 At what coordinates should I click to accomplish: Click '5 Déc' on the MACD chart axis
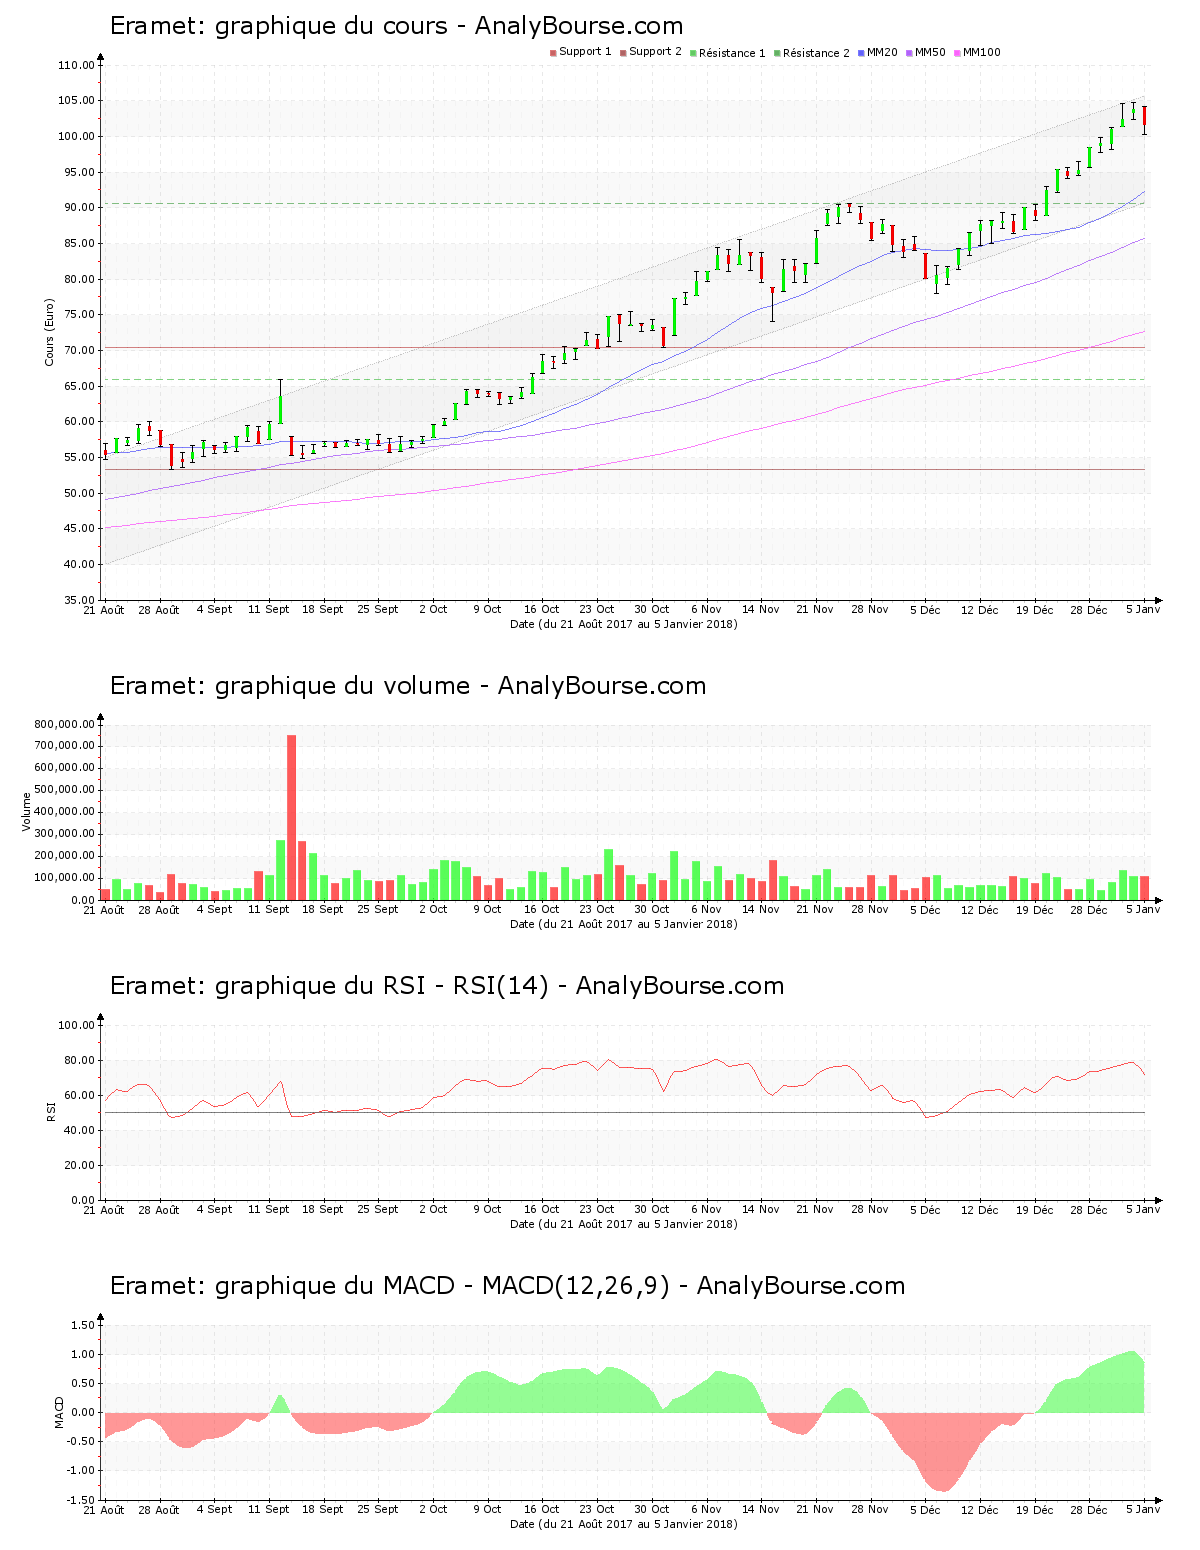click(x=925, y=1509)
